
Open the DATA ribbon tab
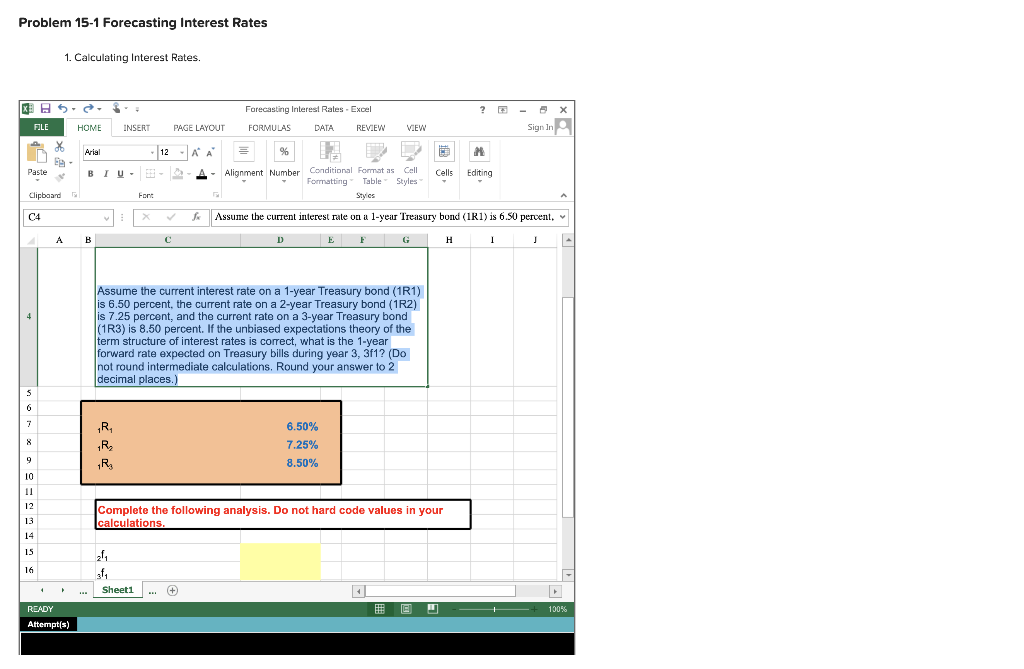323,127
